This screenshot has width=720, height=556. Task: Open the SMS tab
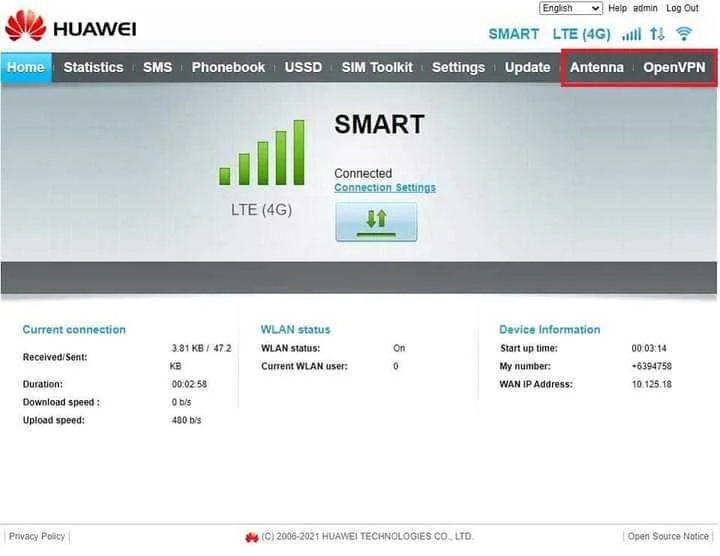[x=158, y=67]
